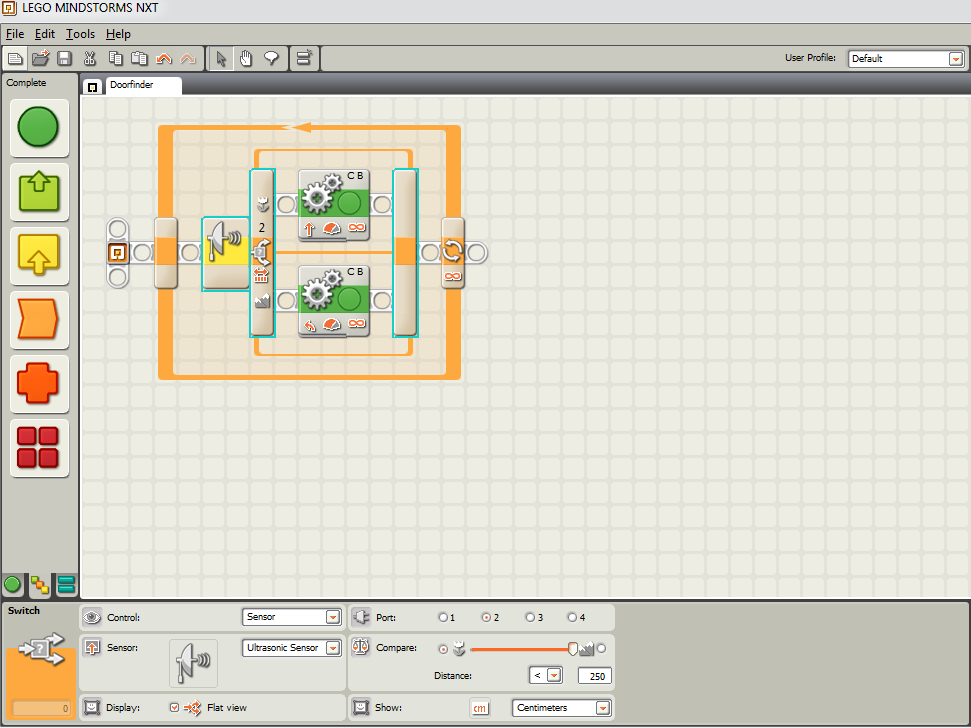
Task: Select Port 4 radio button
Action: (572, 617)
